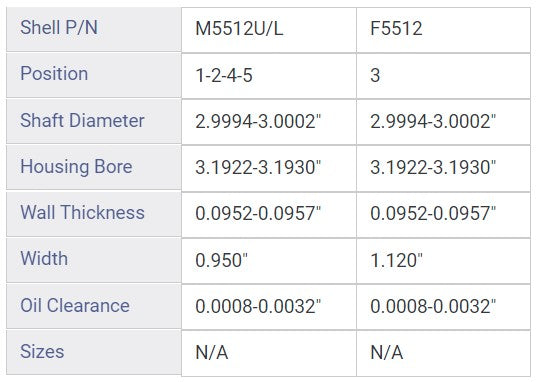The image size is (540, 382).
Task: Select the 0.950" width value
Action: click(269, 261)
